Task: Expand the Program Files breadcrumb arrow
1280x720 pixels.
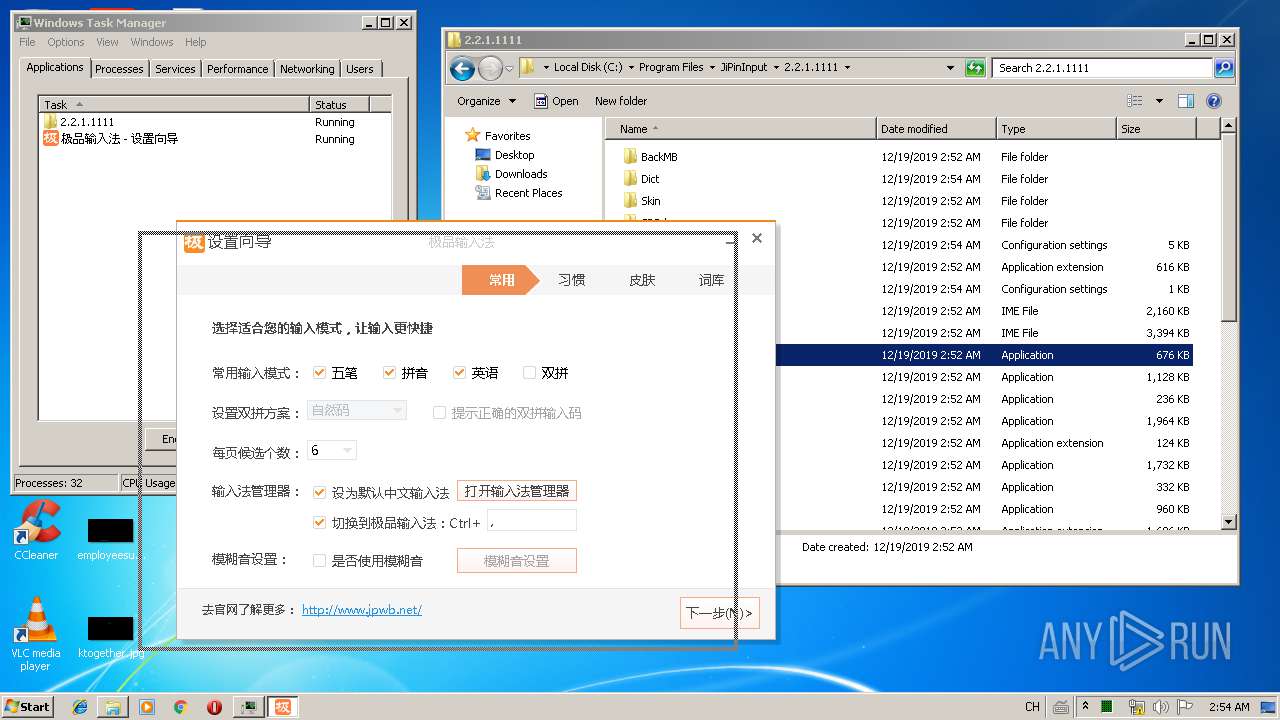Action: (712, 68)
